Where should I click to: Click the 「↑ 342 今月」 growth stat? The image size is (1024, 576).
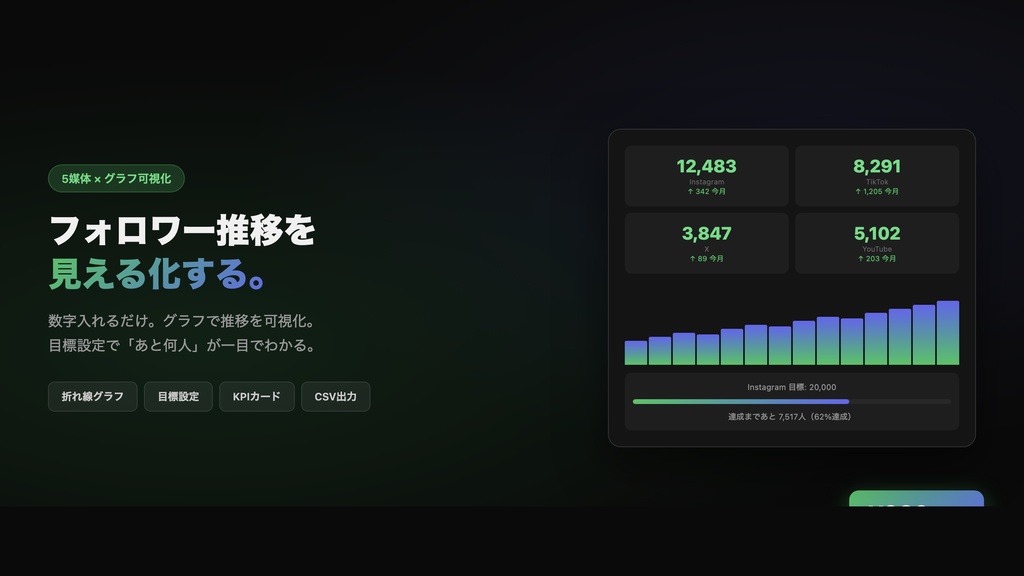click(x=706, y=190)
